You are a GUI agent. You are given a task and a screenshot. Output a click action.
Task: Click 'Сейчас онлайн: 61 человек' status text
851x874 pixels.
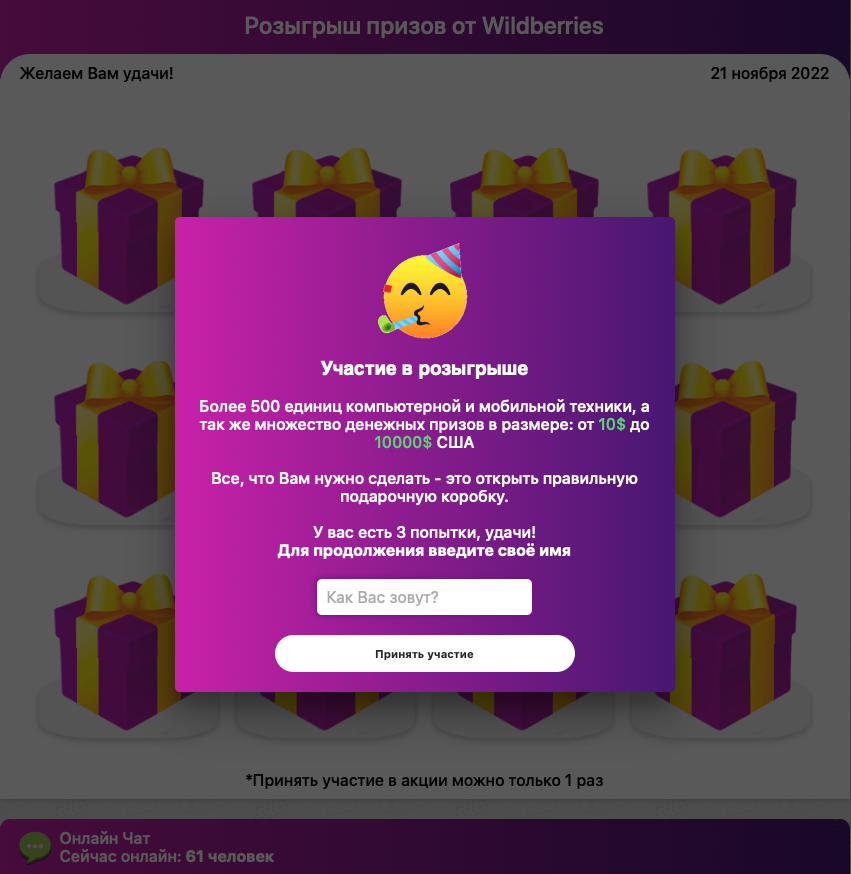(x=167, y=856)
